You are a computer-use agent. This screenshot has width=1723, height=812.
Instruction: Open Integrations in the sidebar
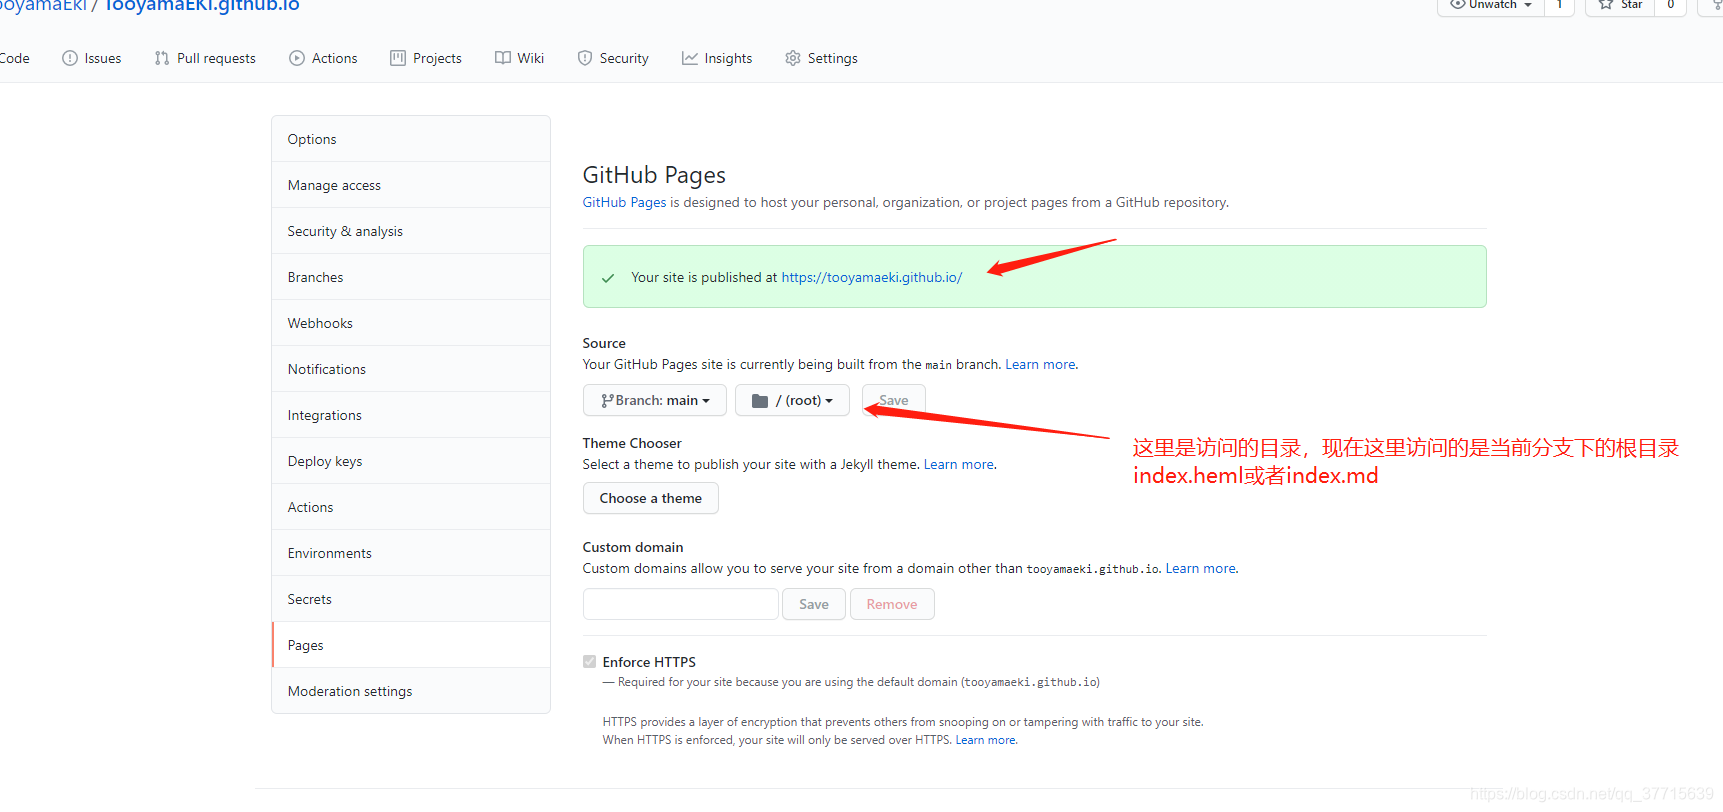(411, 415)
